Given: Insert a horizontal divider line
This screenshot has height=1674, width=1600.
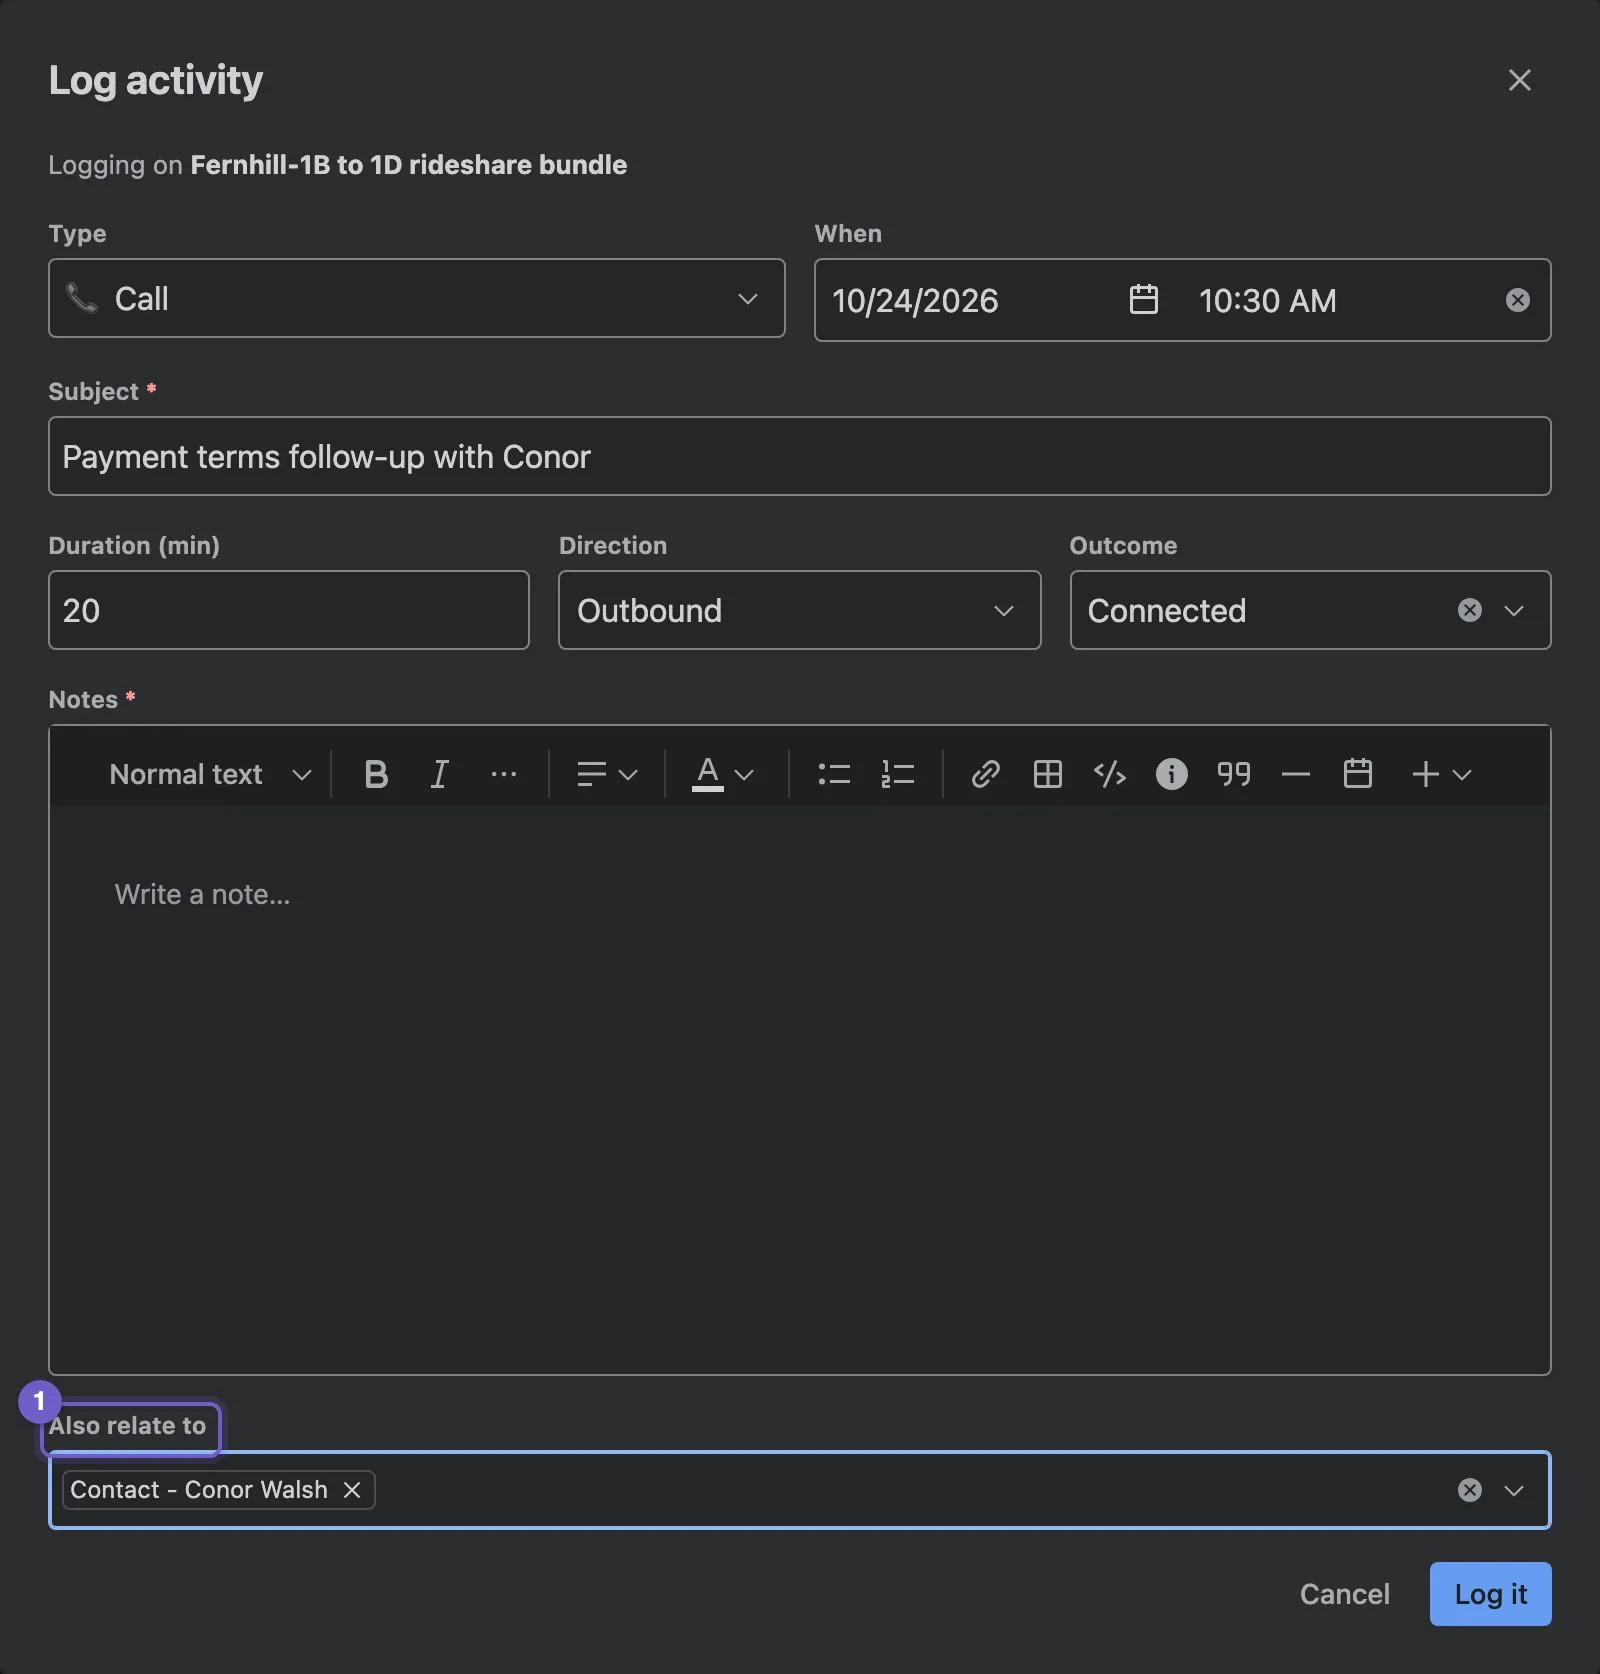Looking at the screenshot, I should [x=1296, y=774].
